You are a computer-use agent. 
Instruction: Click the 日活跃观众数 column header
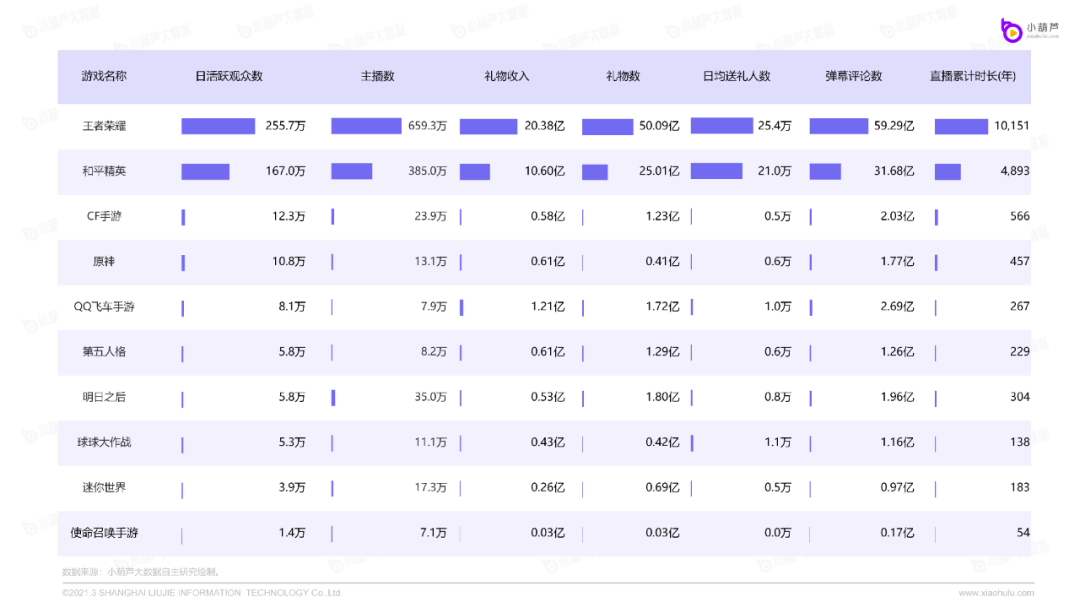point(229,76)
